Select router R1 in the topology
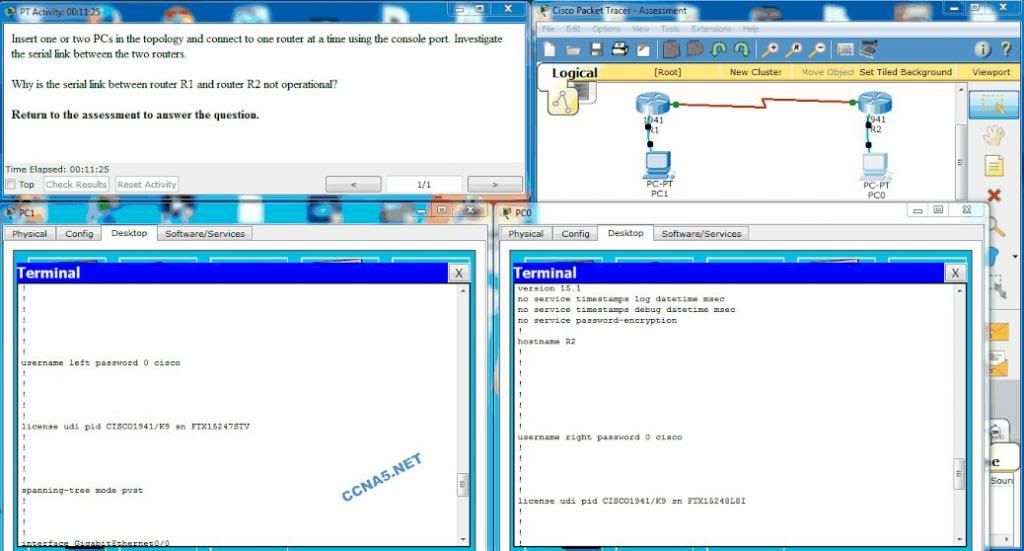Screen dimensions: 1024x551 652,104
